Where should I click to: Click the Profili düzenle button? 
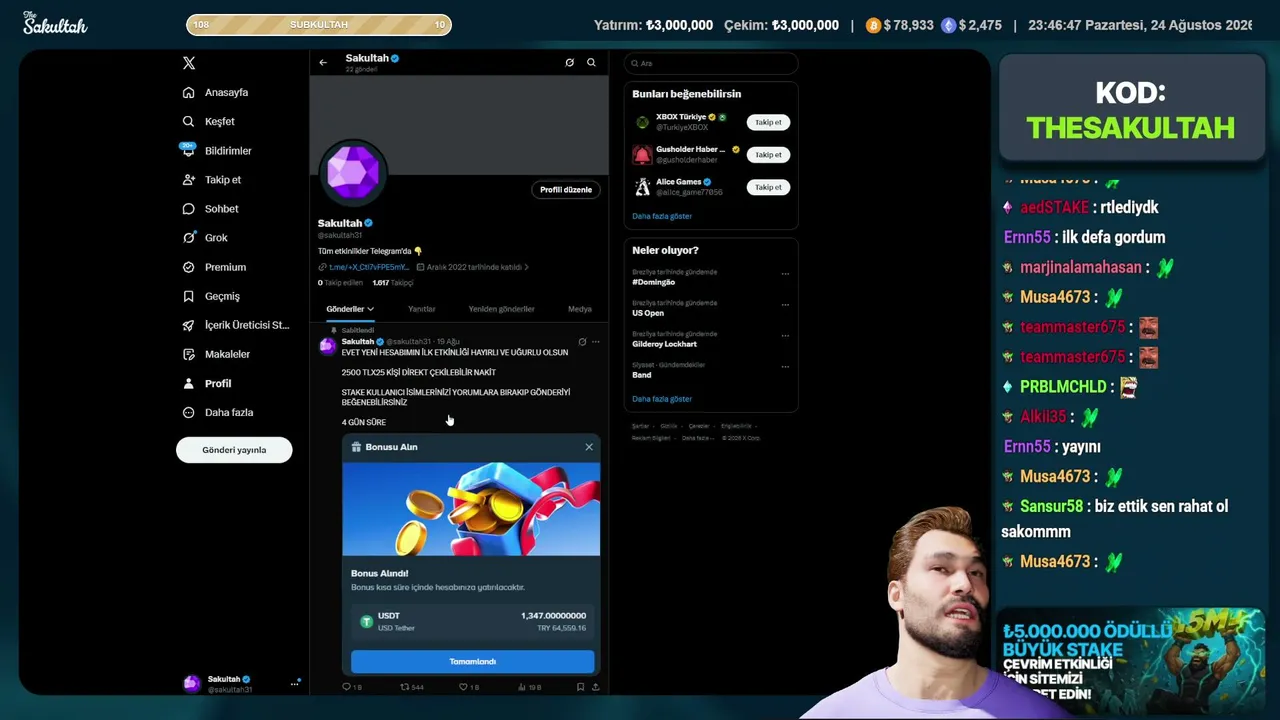tap(566, 190)
